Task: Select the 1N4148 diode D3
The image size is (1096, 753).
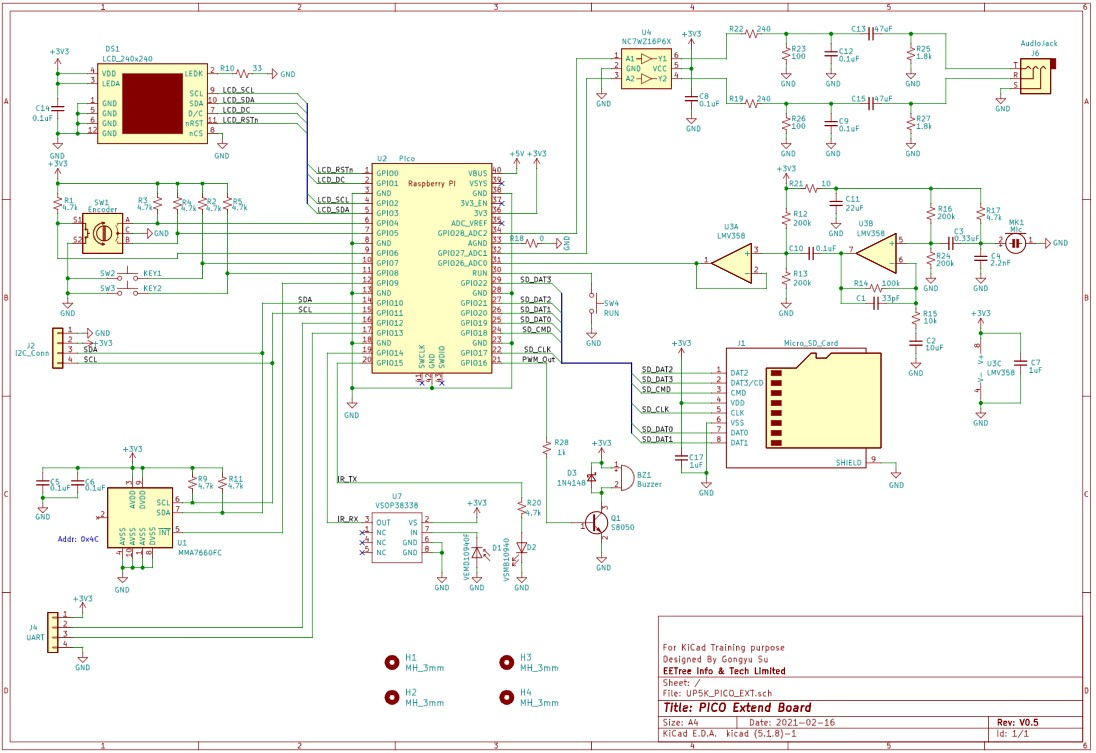Action: point(591,478)
